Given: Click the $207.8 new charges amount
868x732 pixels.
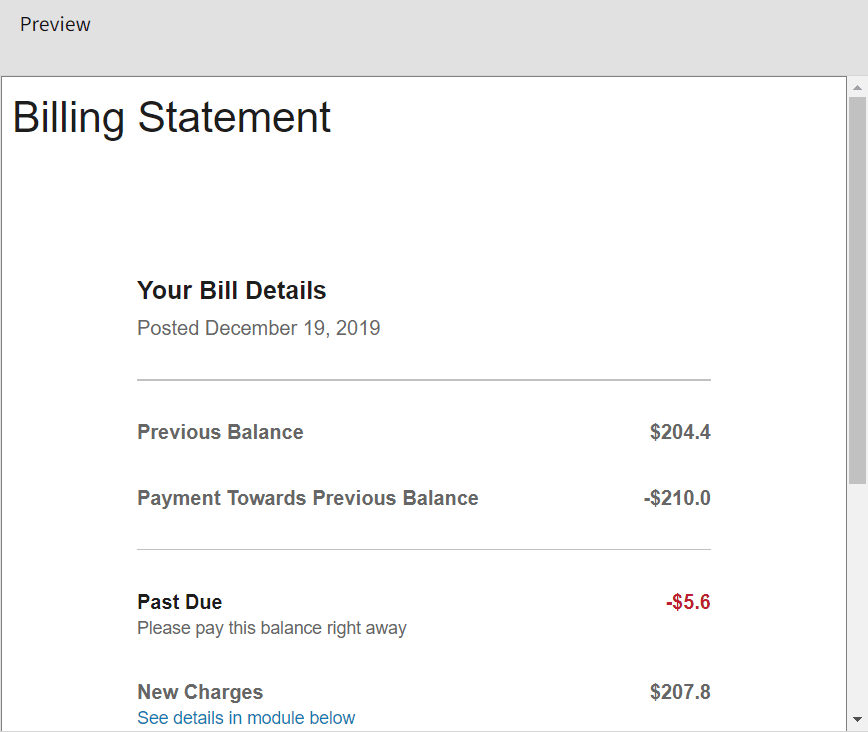Looking at the screenshot, I should (x=680, y=692).
